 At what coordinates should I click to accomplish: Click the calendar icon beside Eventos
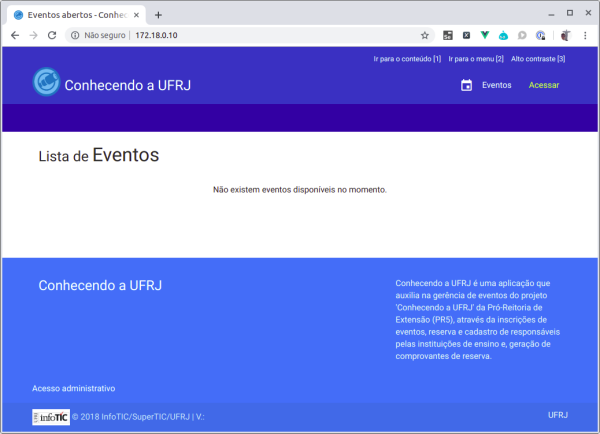[466, 85]
